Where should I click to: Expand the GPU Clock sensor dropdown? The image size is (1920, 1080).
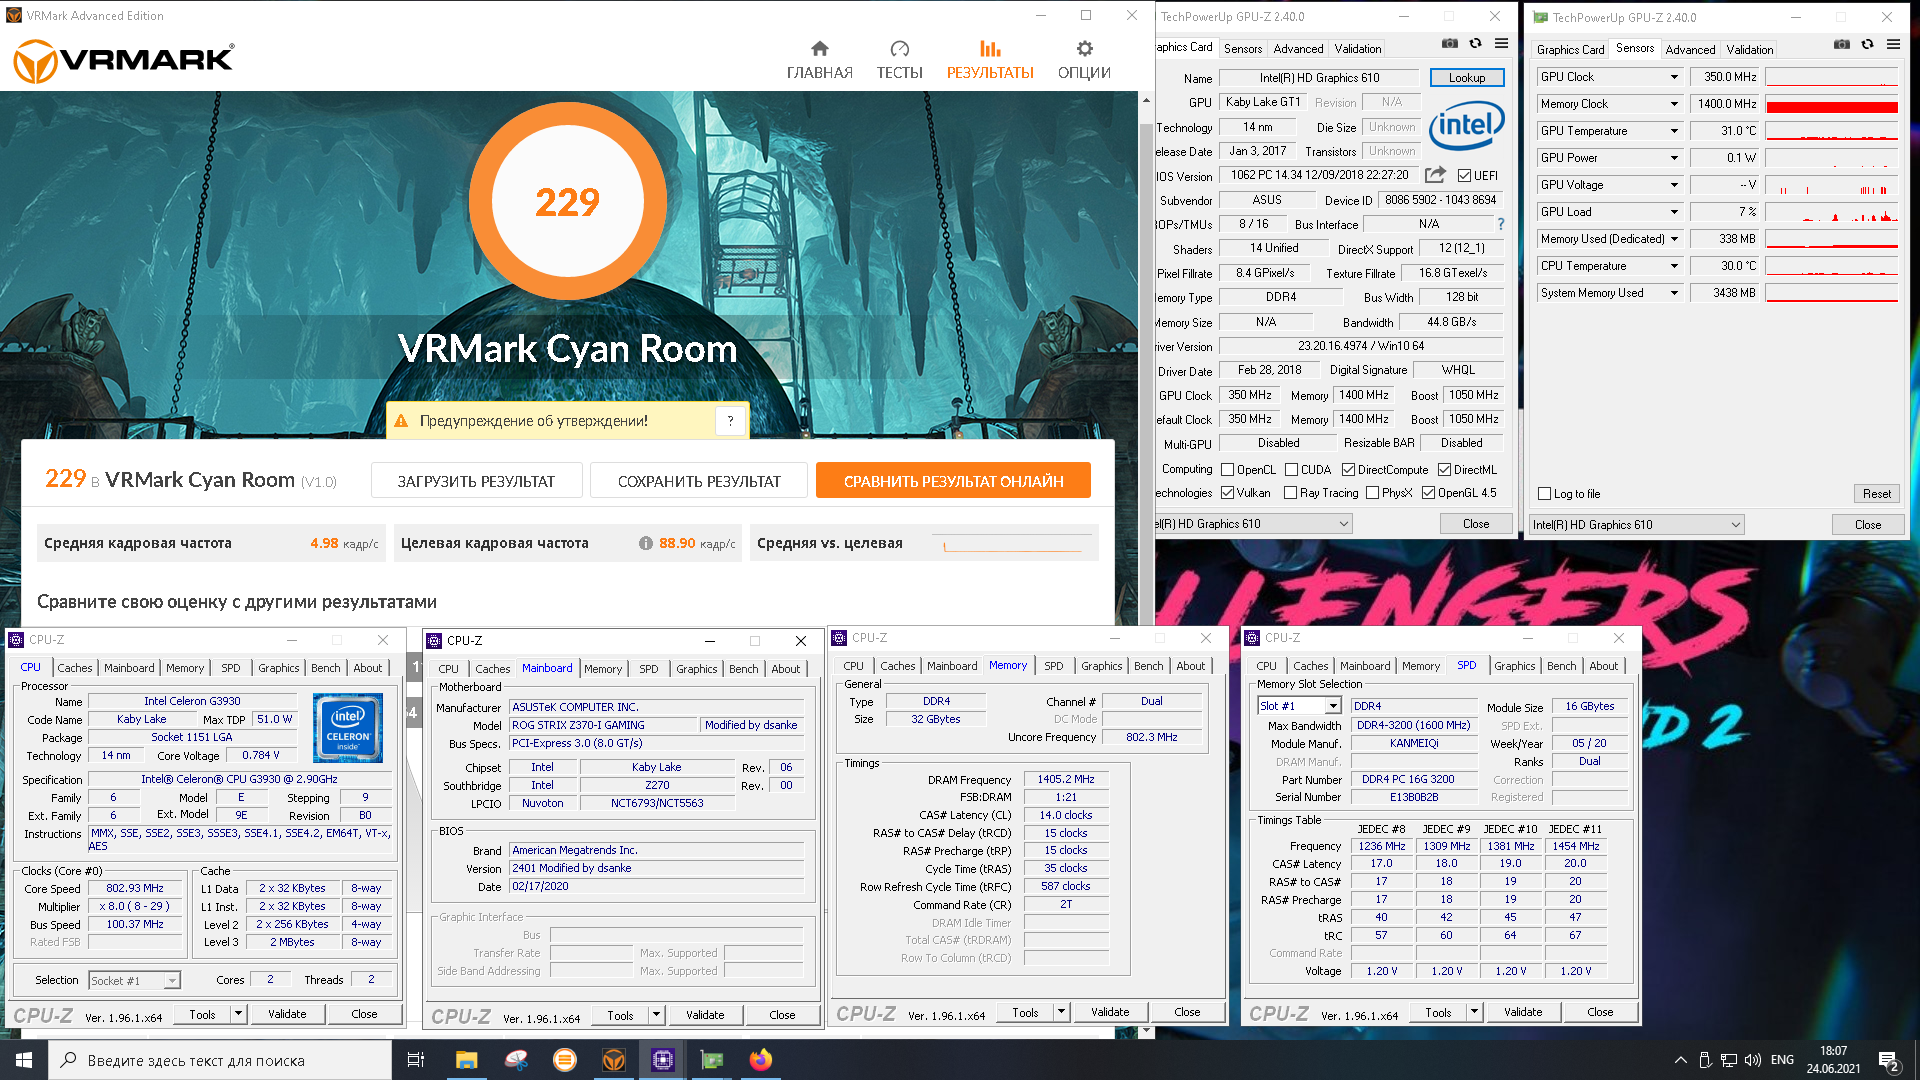pyautogui.click(x=1674, y=77)
